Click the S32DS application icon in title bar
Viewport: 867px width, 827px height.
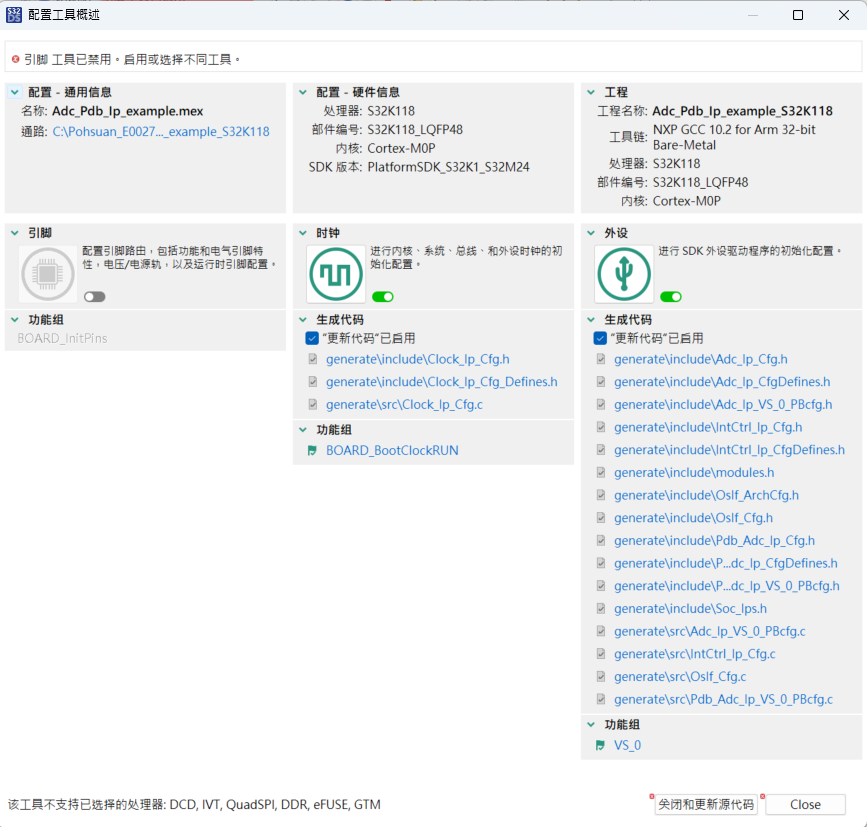tap(14, 15)
